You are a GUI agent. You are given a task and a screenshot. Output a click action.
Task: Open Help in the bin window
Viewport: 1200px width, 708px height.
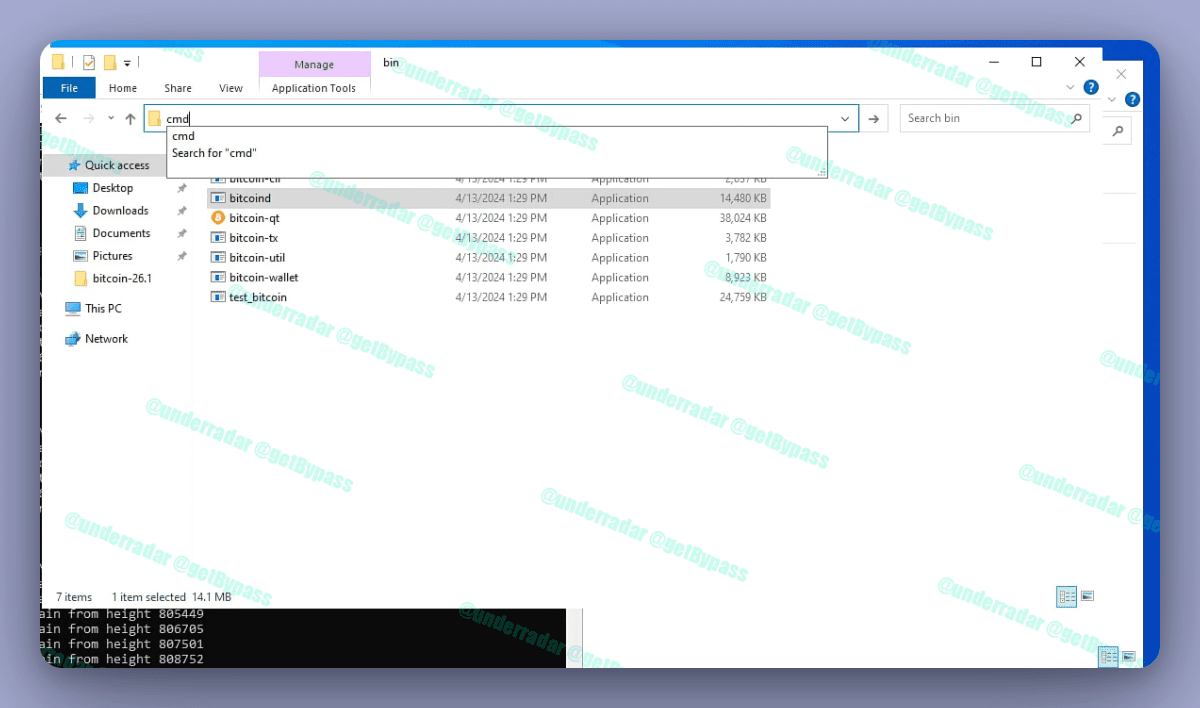(1091, 87)
